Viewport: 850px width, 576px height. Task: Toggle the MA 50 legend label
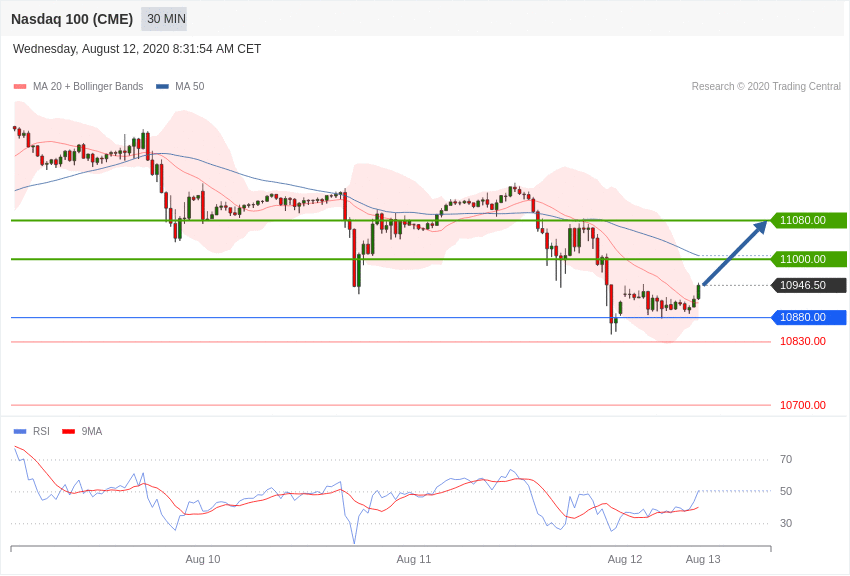189,87
